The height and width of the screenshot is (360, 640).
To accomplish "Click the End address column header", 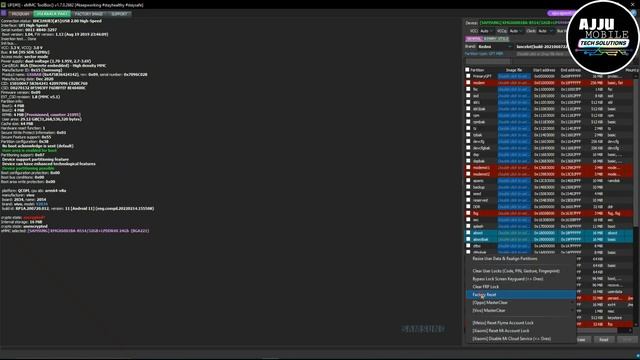I will click(x=571, y=70).
